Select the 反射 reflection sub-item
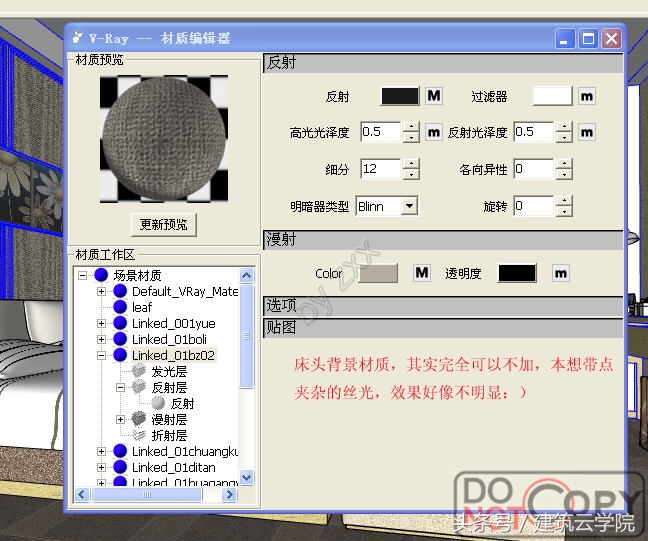Screen dimensions: 648x541 pyautogui.click(x=182, y=403)
